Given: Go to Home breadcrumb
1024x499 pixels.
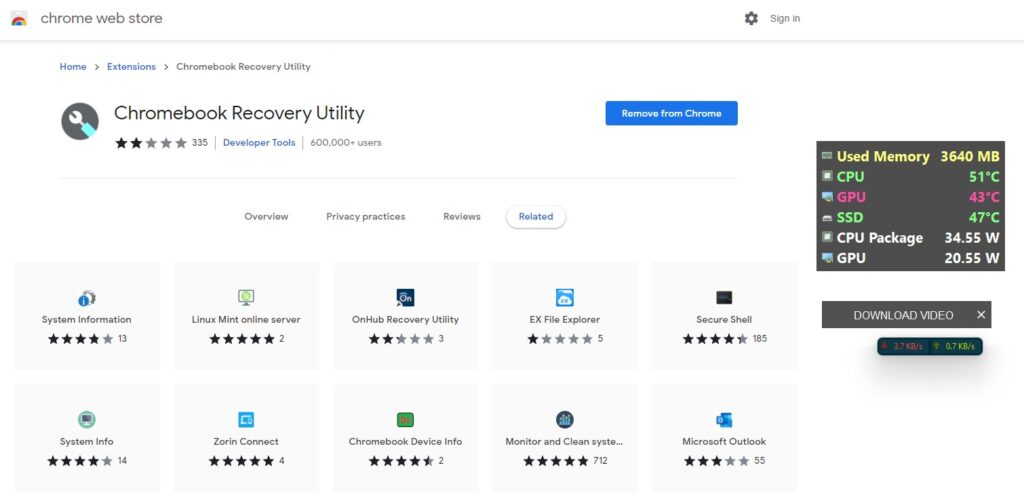Looking at the screenshot, I should 73,67.
